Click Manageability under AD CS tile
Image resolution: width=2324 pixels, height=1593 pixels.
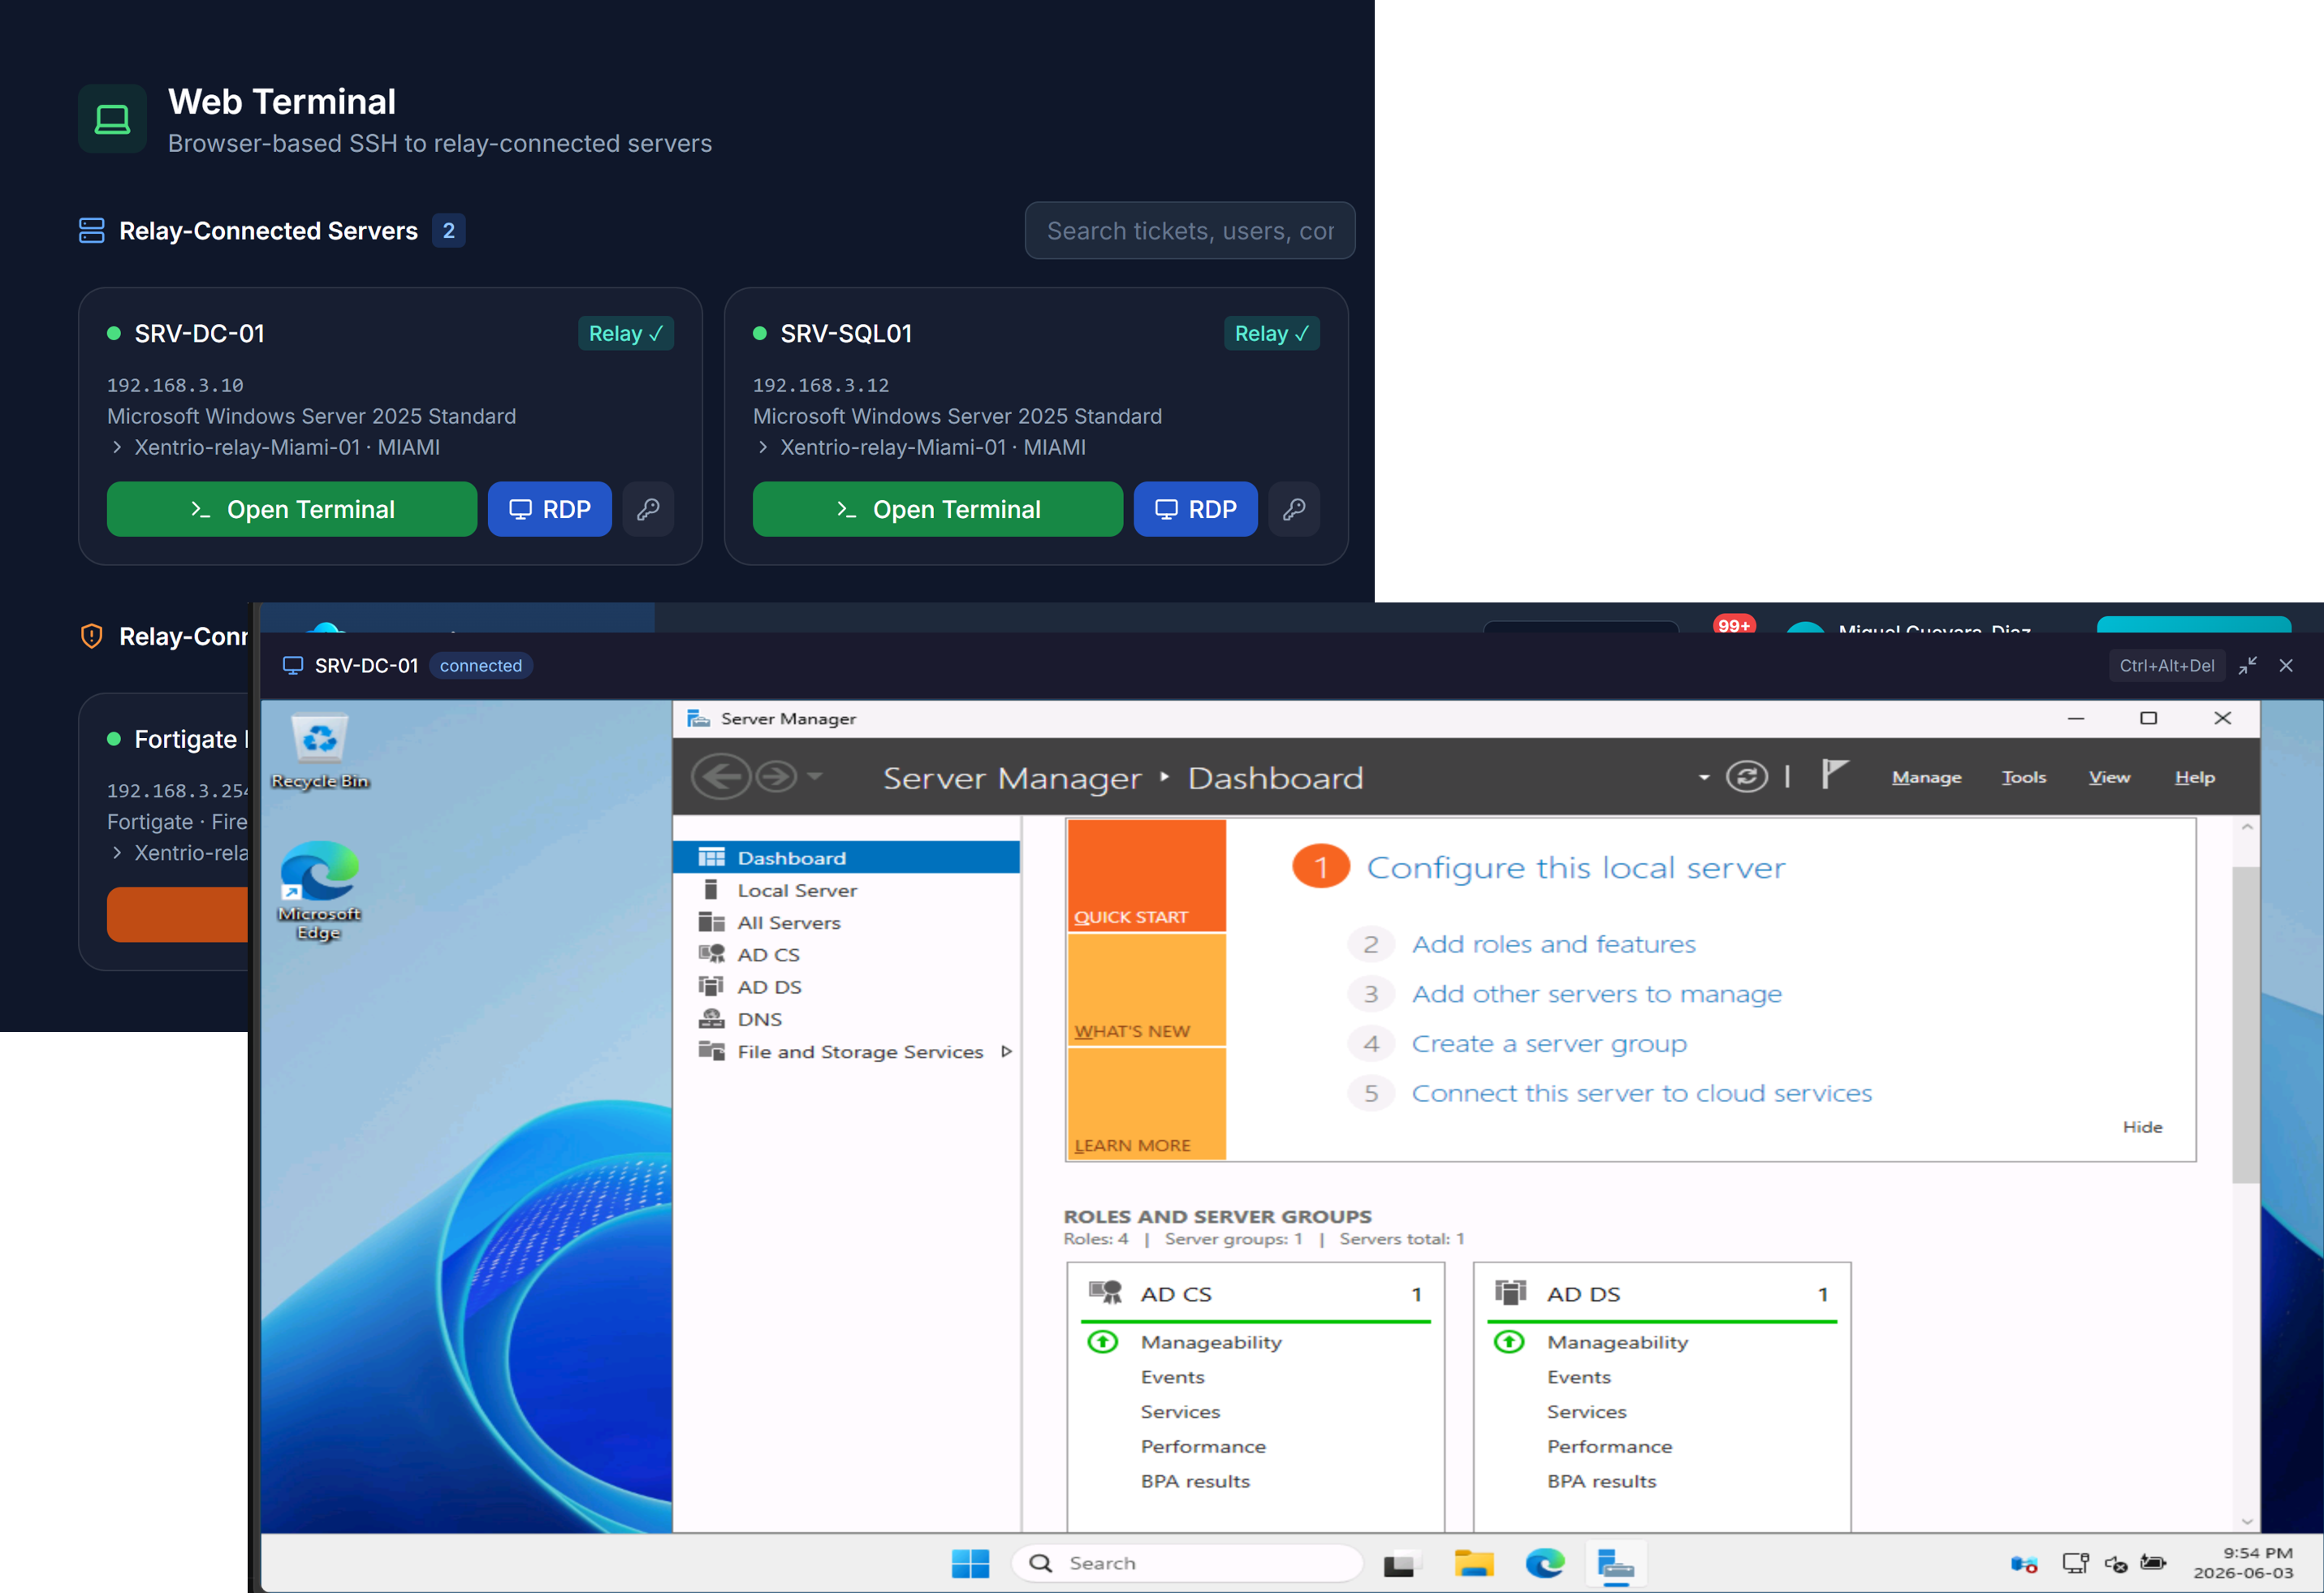(x=1211, y=1343)
